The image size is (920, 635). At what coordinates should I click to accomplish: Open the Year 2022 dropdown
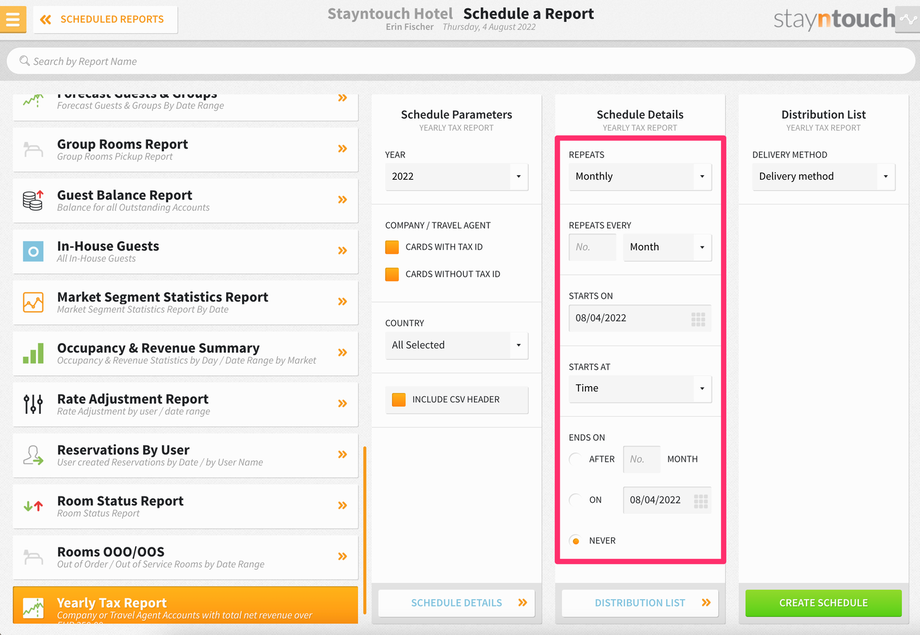[x=456, y=177]
